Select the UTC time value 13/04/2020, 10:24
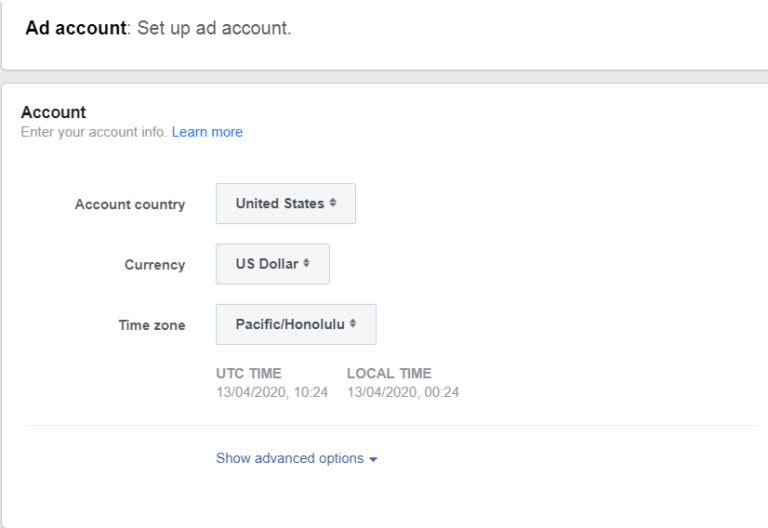768x528 pixels. click(272, 391)
